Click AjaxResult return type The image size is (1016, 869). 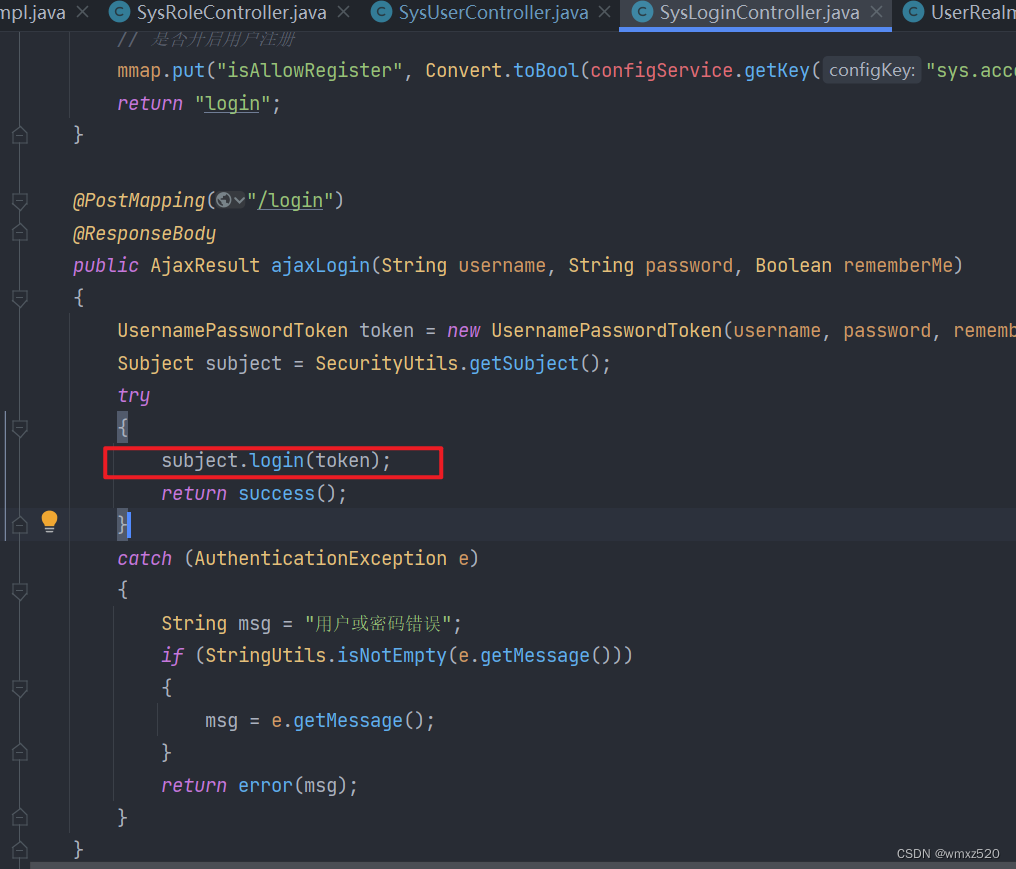205,265
